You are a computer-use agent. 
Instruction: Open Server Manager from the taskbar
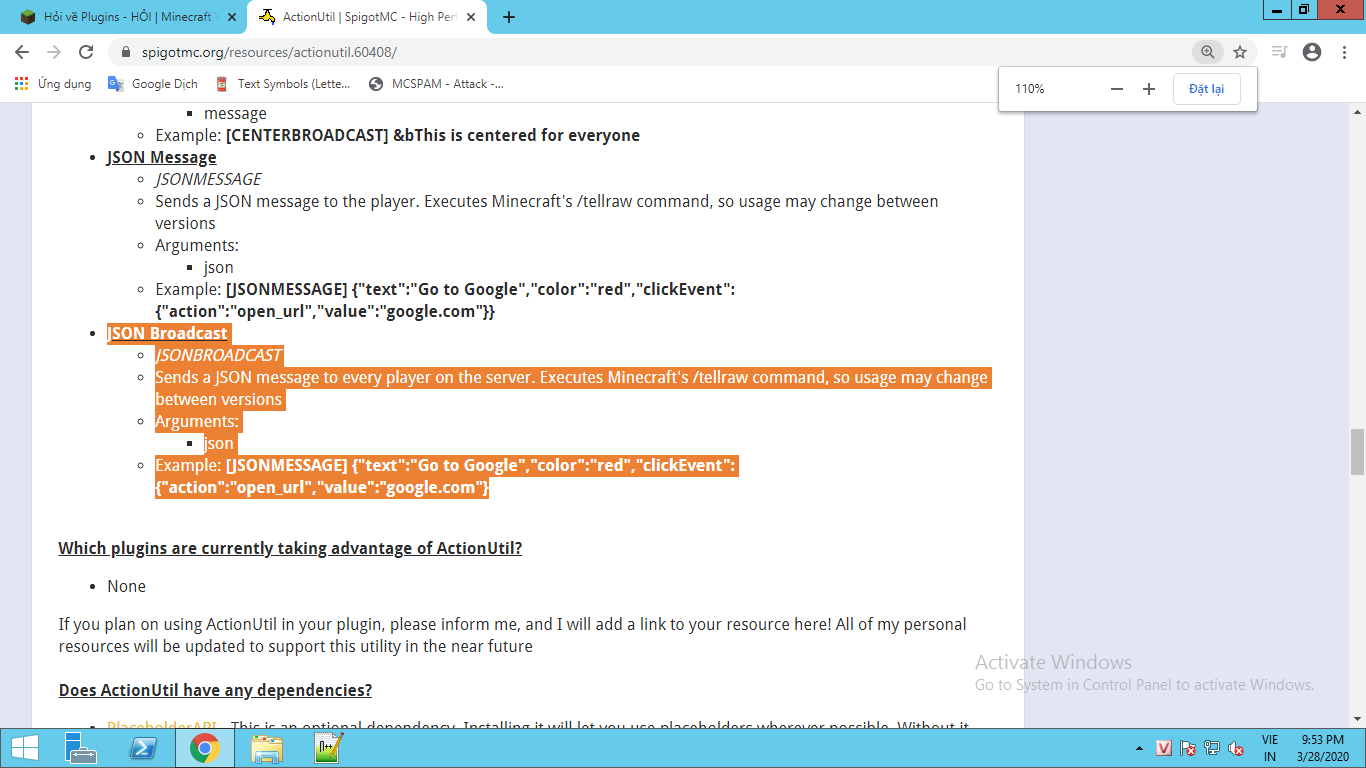click(80, 748)
